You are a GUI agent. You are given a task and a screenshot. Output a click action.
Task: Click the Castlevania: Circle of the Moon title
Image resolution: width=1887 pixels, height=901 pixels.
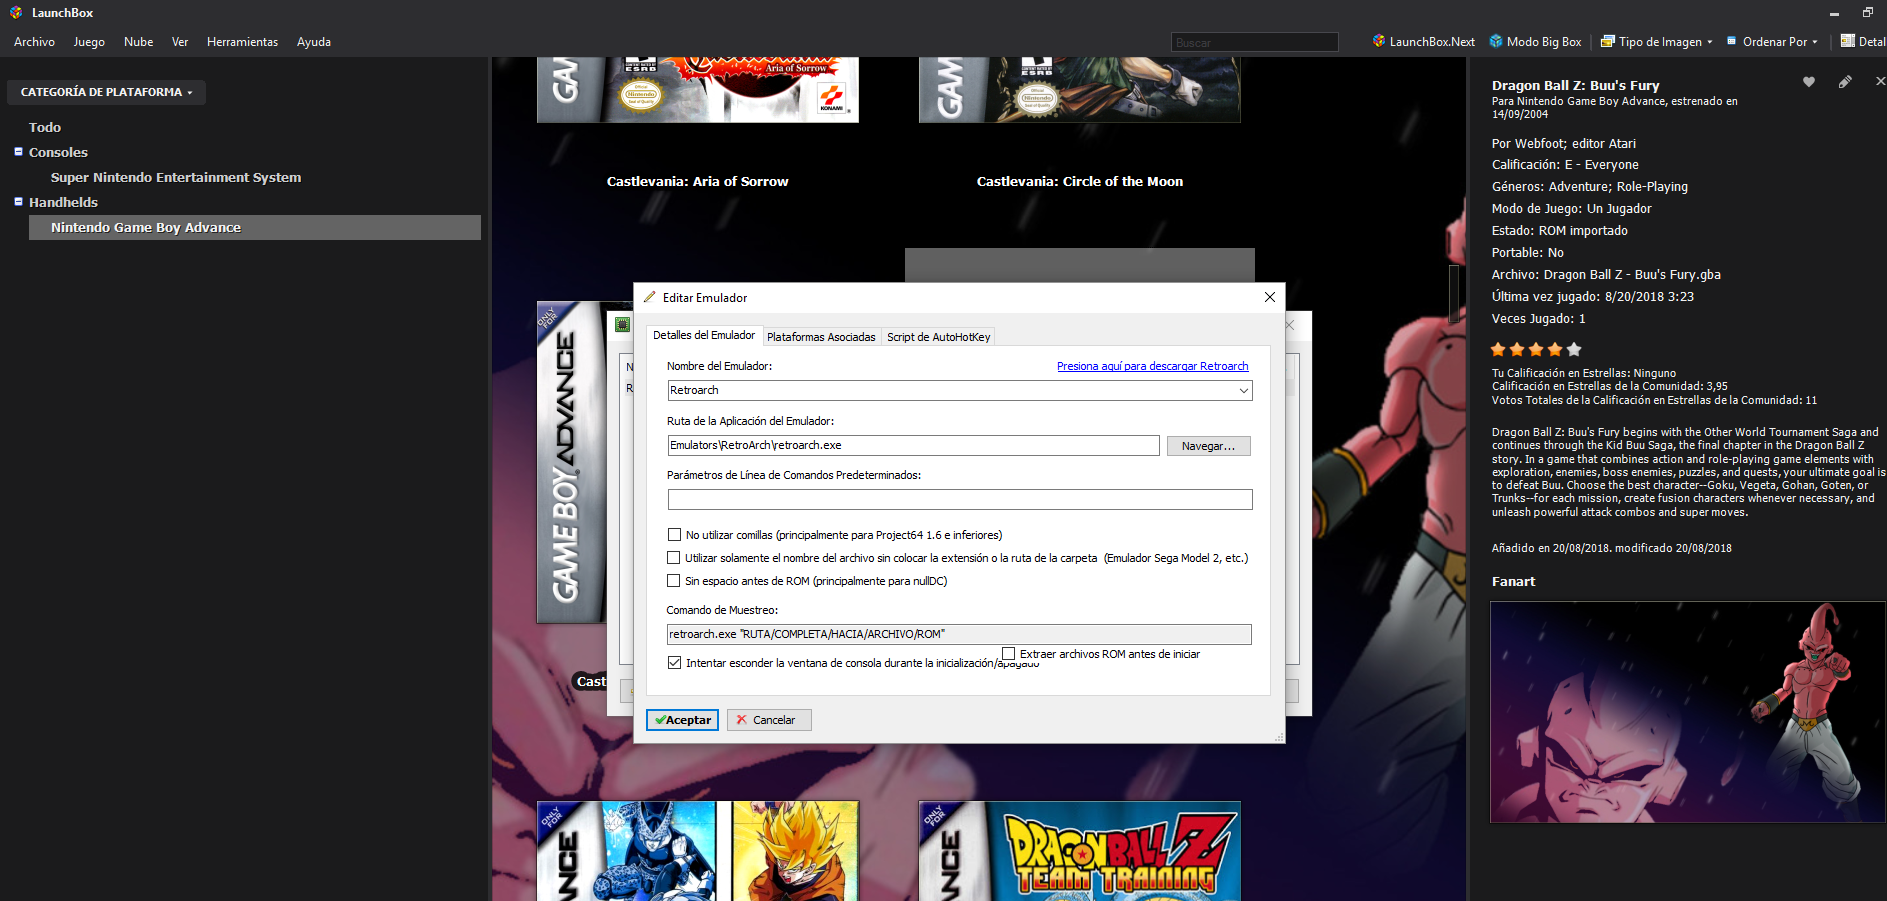(1080, 182)
